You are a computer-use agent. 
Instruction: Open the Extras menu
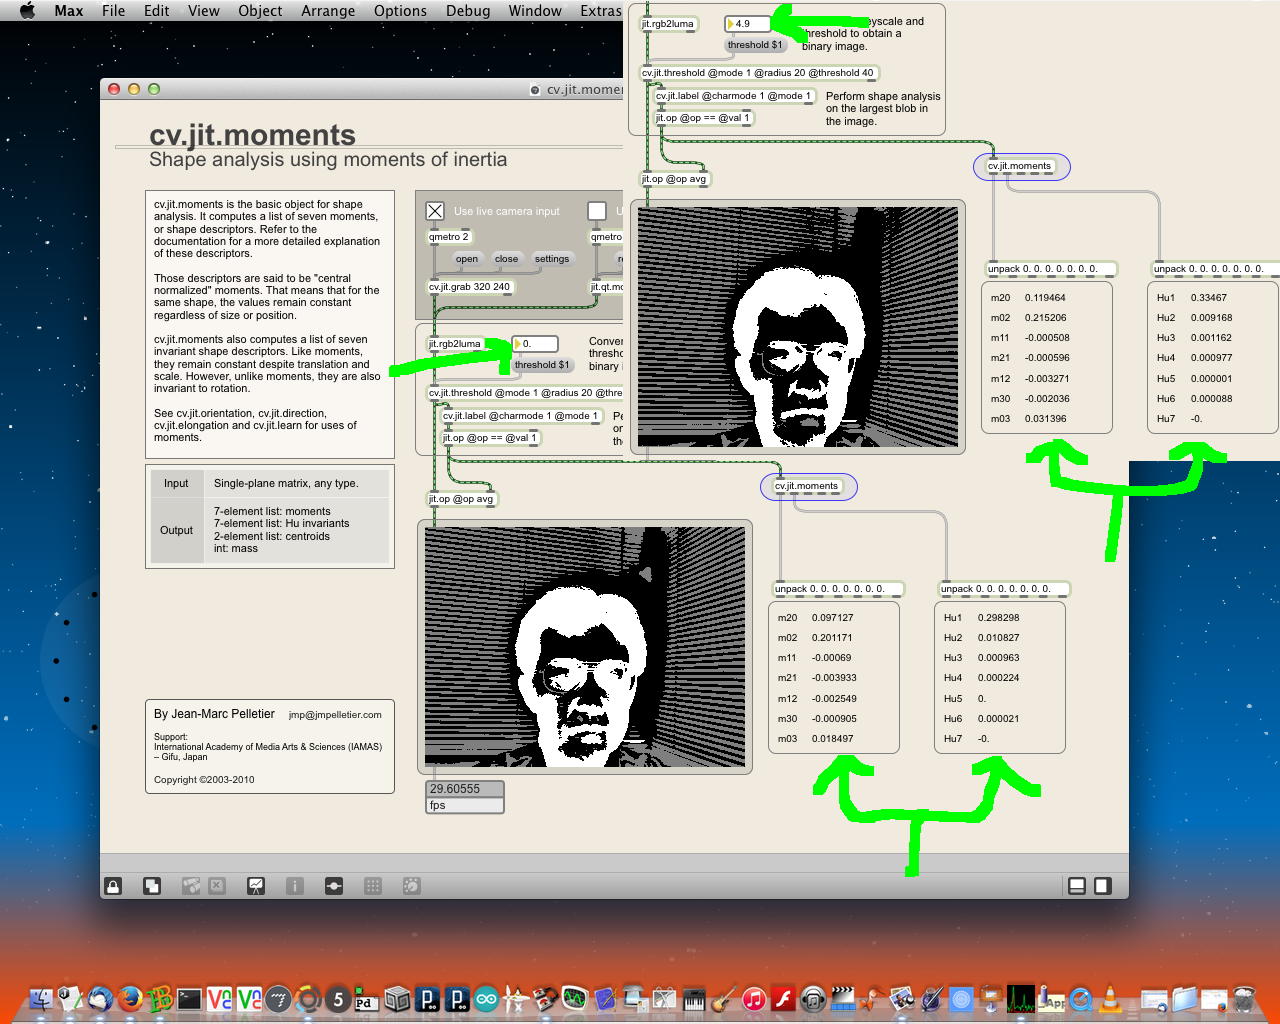(600, 10)
